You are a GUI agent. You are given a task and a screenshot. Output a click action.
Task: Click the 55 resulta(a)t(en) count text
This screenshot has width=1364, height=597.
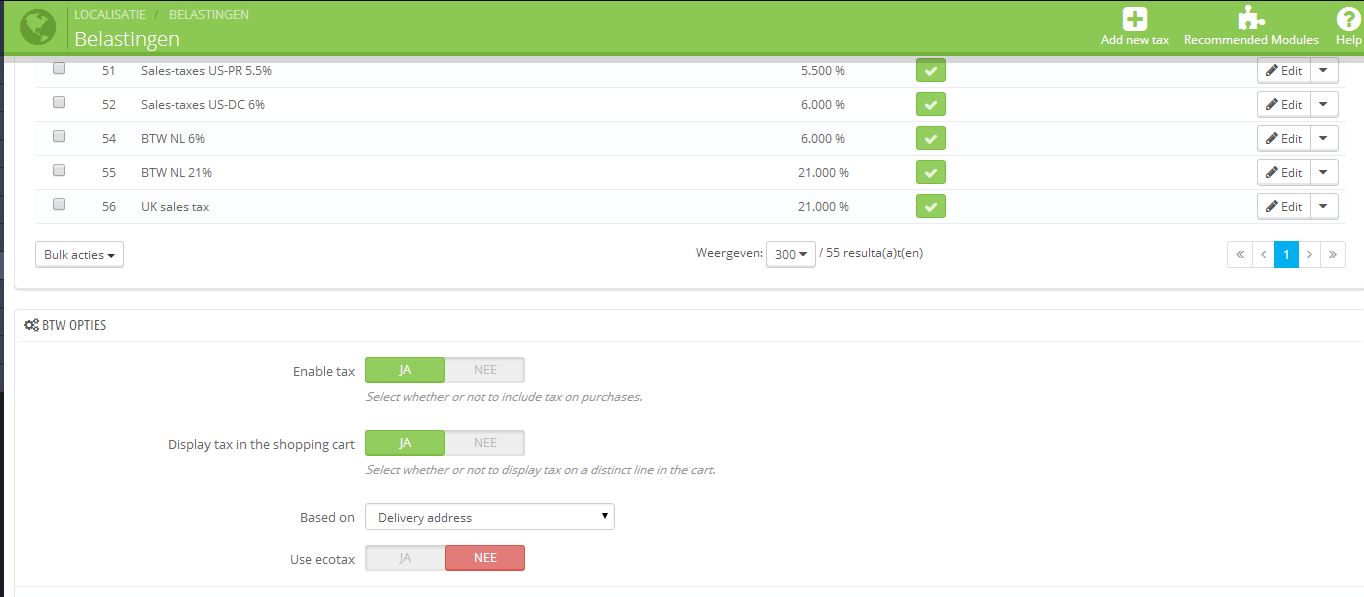tap(875, 253)
